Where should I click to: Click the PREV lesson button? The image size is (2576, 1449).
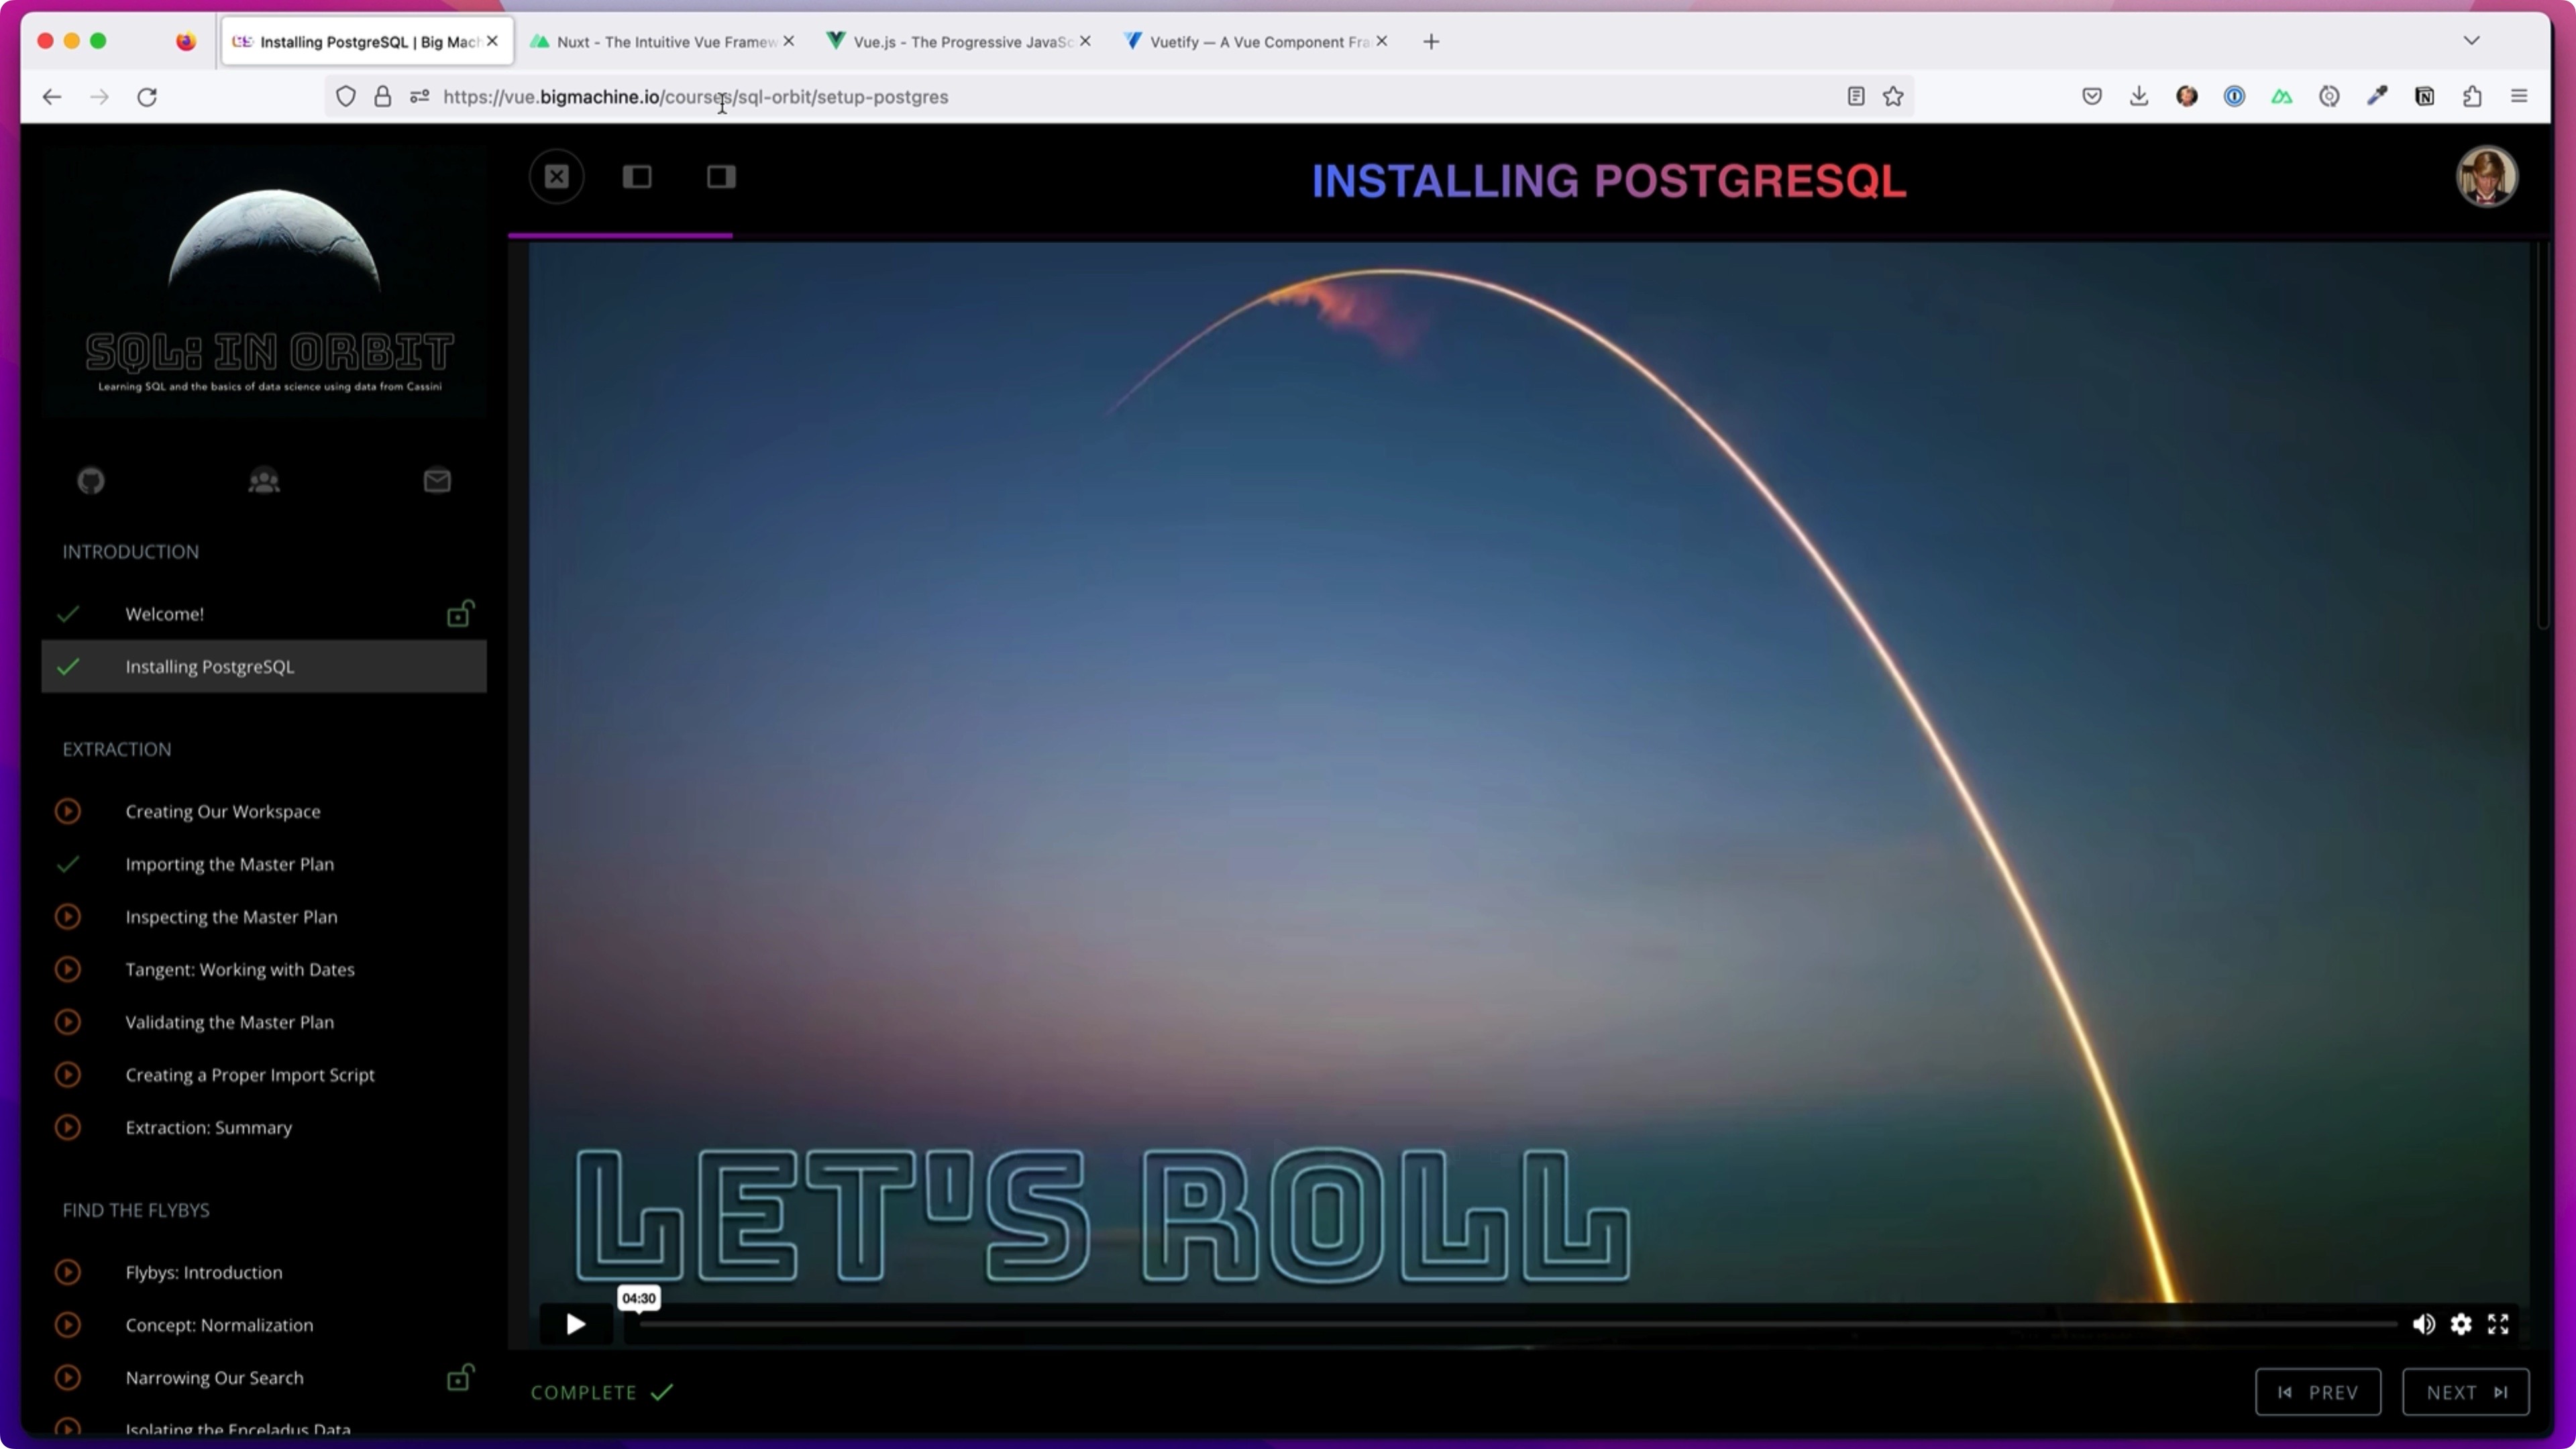[2318, 1392]
